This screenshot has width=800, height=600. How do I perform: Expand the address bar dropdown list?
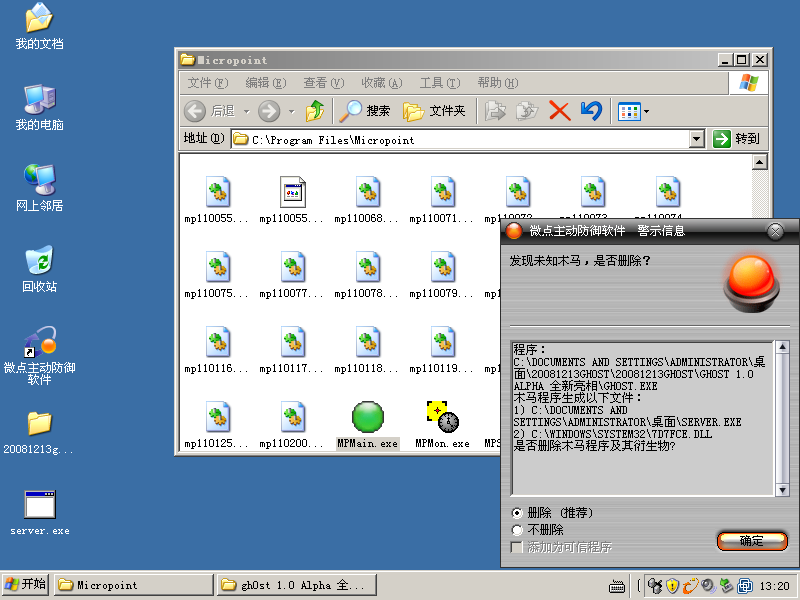(x=696, y=139)
